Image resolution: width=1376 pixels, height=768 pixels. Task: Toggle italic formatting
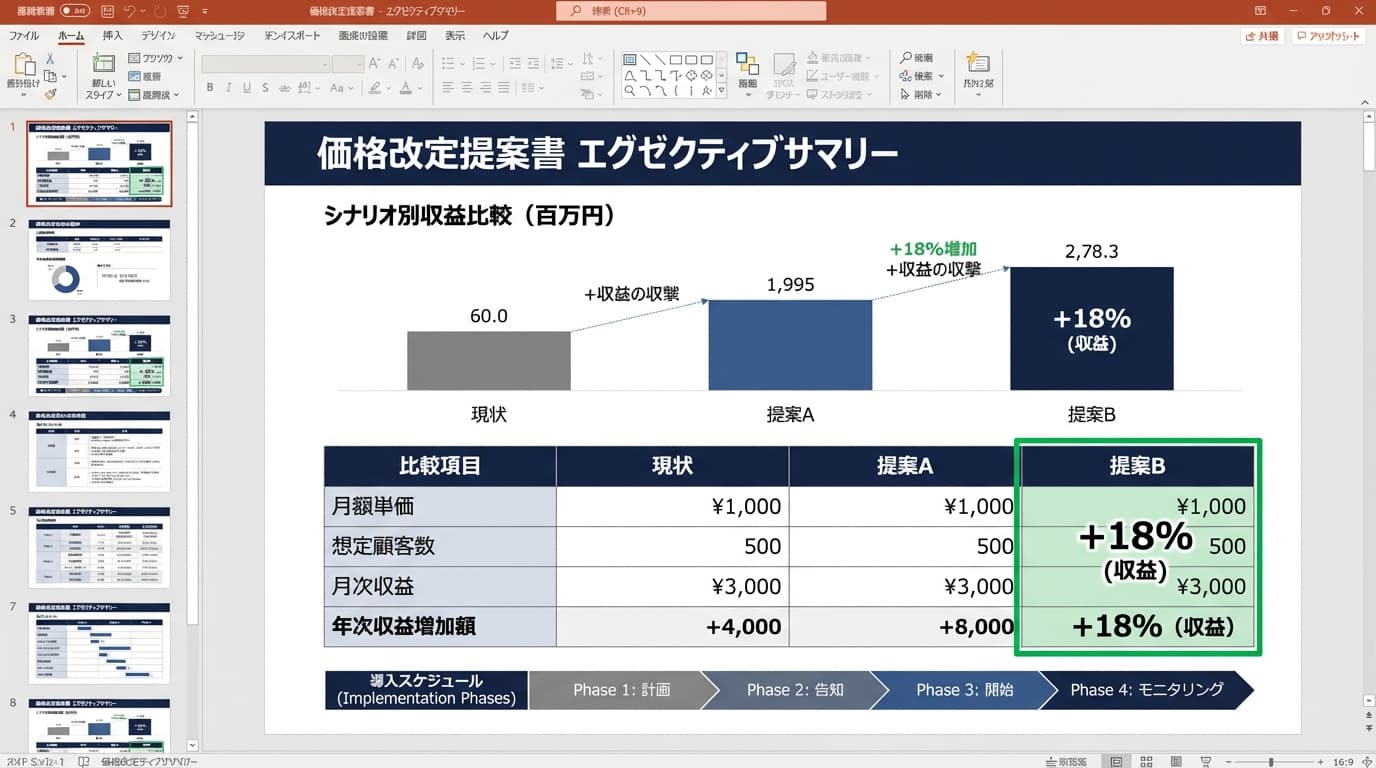[229, 88]
